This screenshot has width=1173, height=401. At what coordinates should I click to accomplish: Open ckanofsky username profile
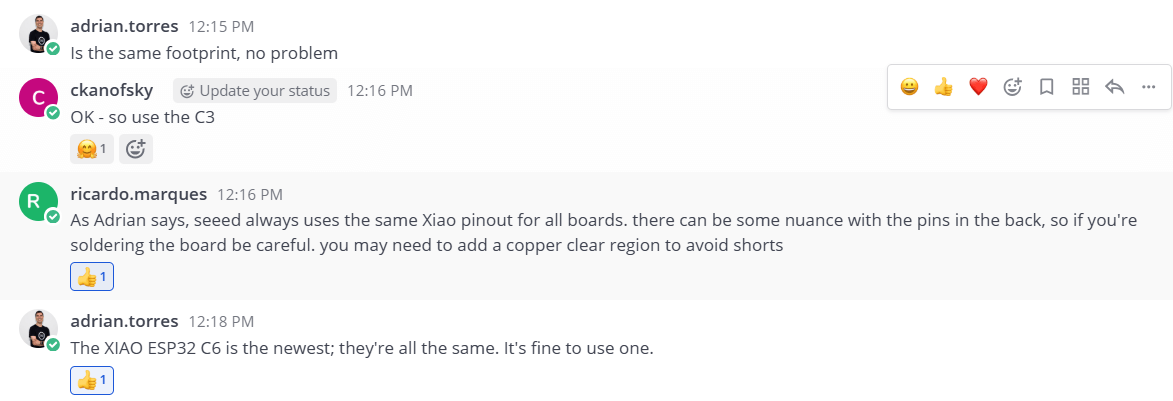point(111,91)
